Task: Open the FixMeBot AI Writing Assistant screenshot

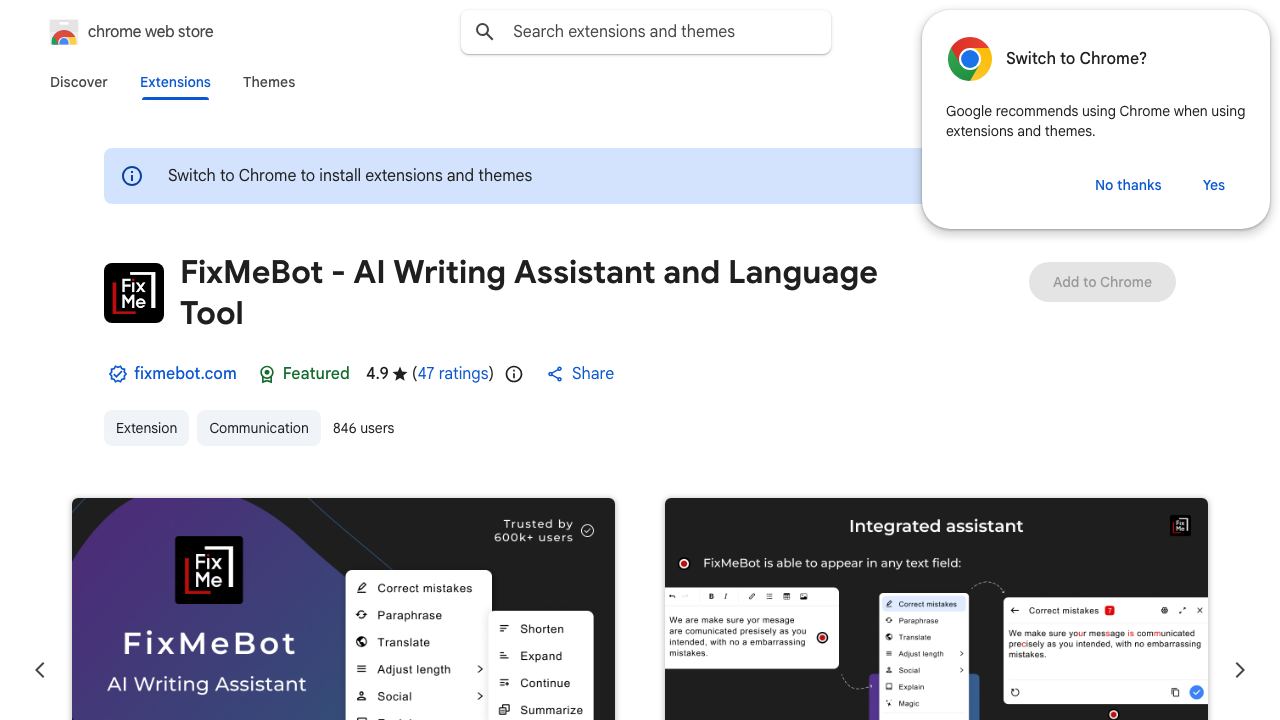Action: (x=343, y=609)
